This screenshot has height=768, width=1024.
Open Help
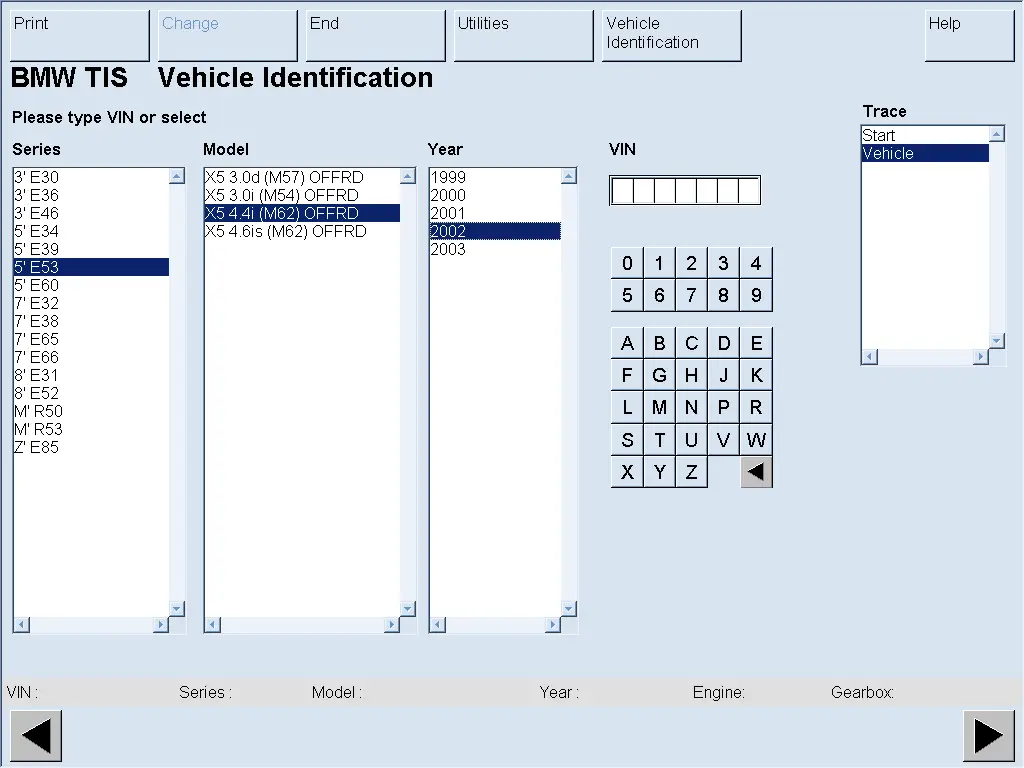click(x=969, y=35)
